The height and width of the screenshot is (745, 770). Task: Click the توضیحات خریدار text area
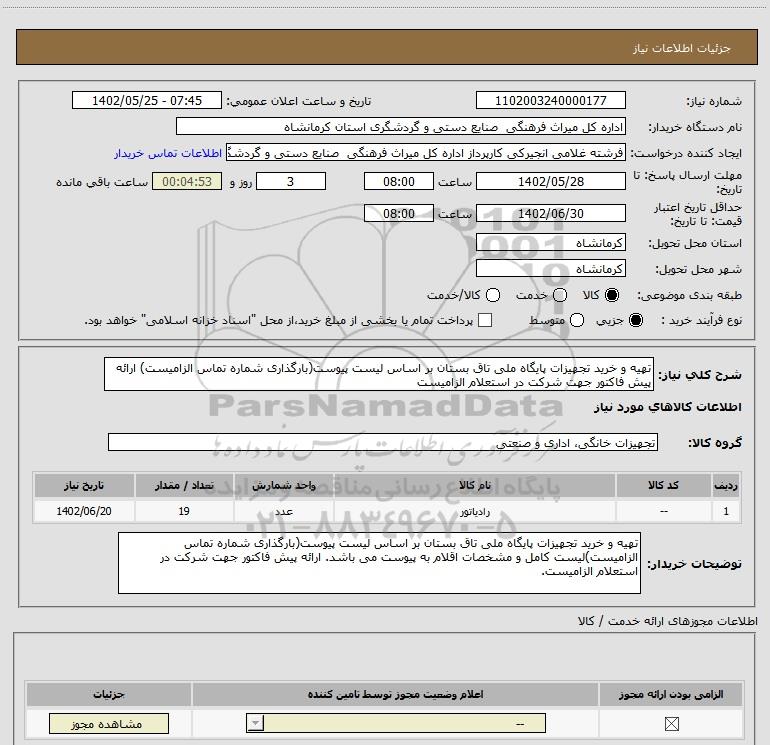pos(379,563)
